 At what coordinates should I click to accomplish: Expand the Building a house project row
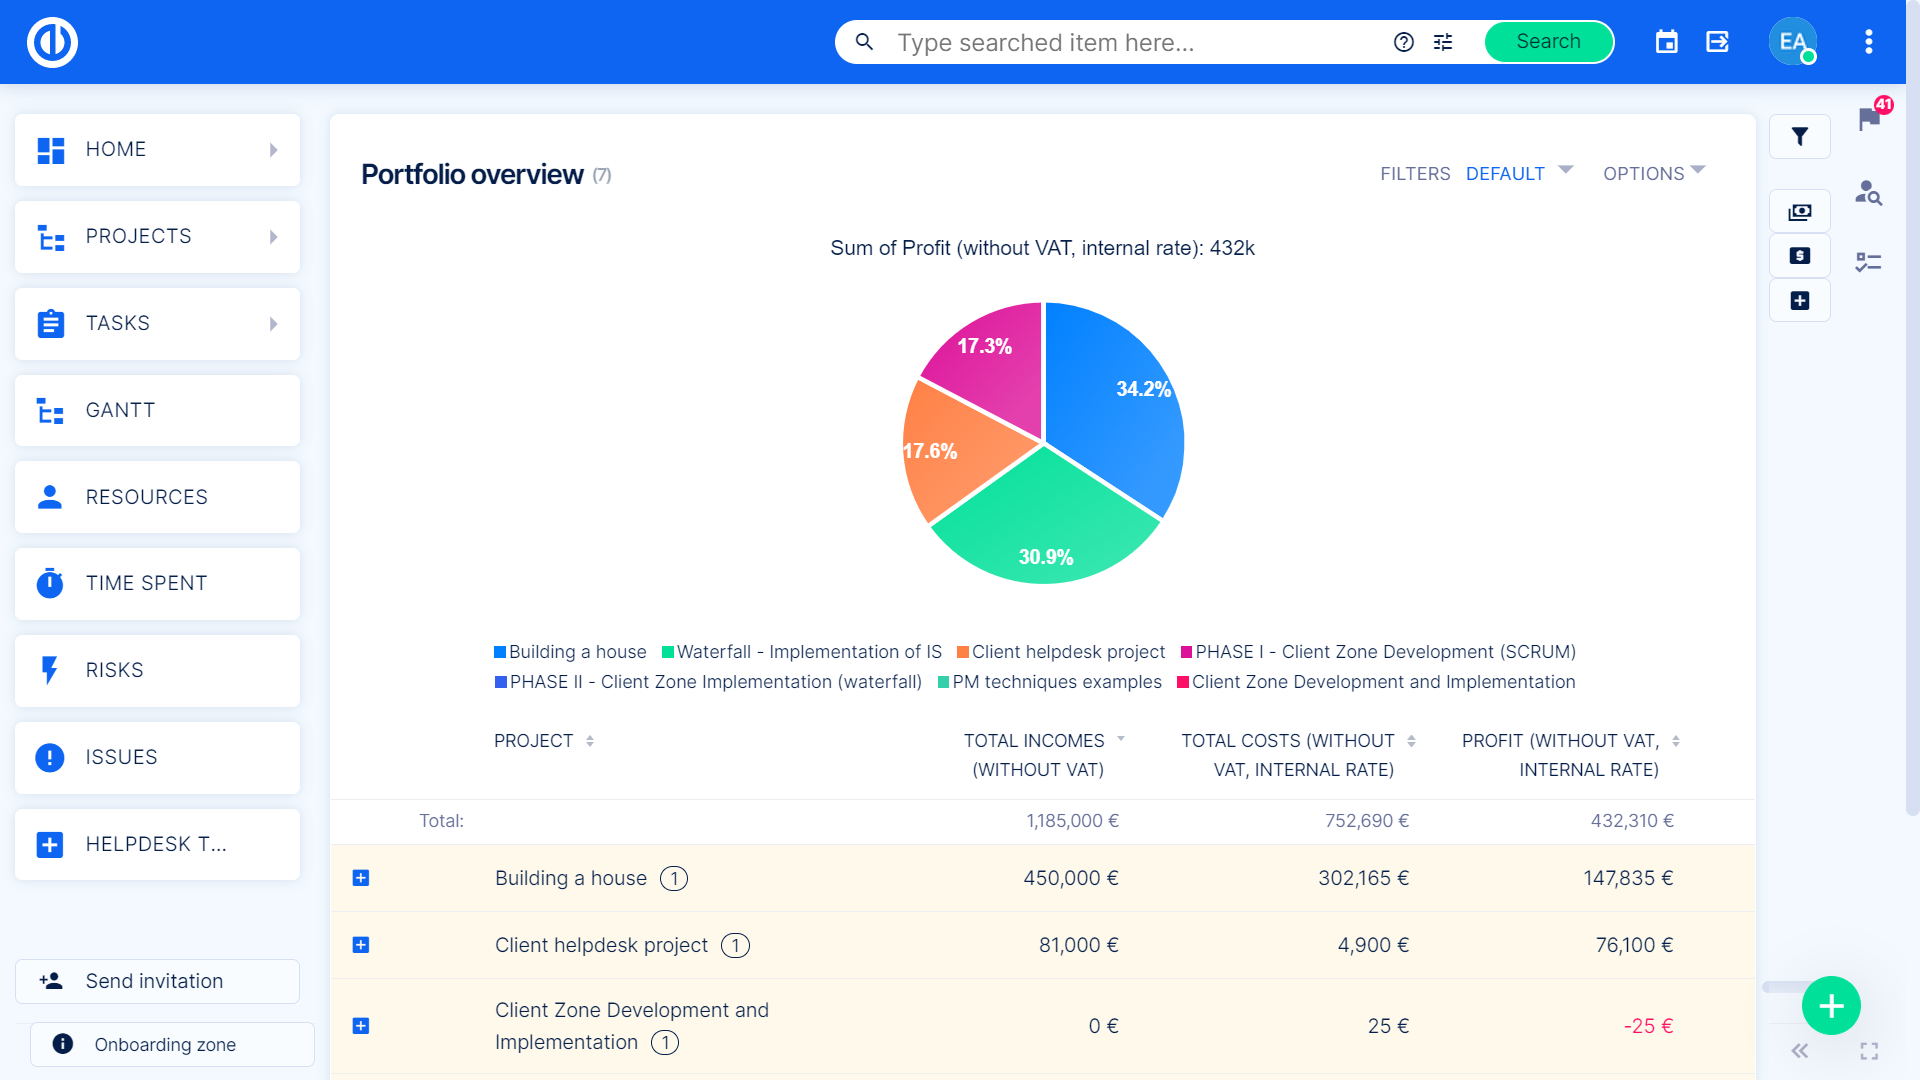pyautogui.click(x=361, y=876)
